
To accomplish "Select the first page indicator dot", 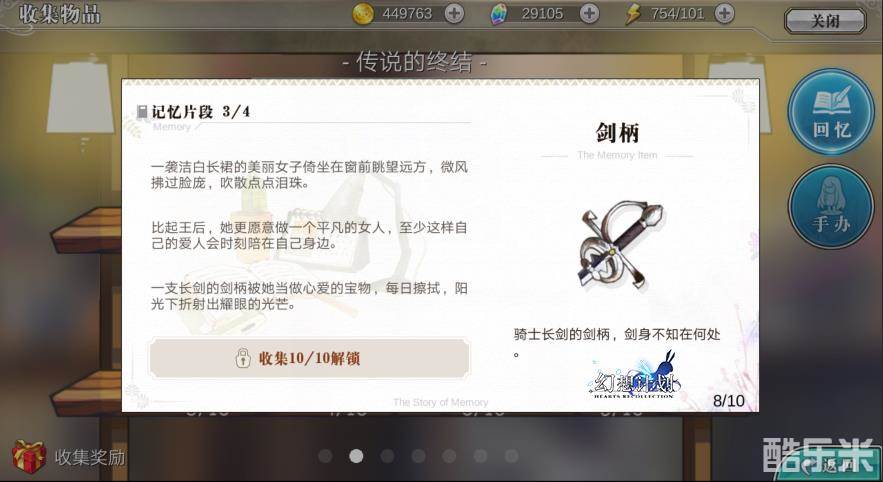I will pos(325,456).
